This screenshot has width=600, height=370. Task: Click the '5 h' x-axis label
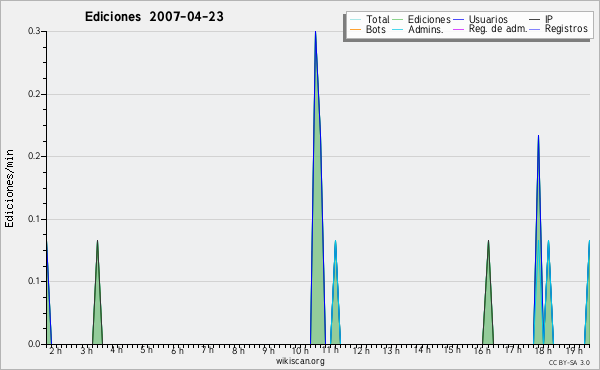[146, 350]
